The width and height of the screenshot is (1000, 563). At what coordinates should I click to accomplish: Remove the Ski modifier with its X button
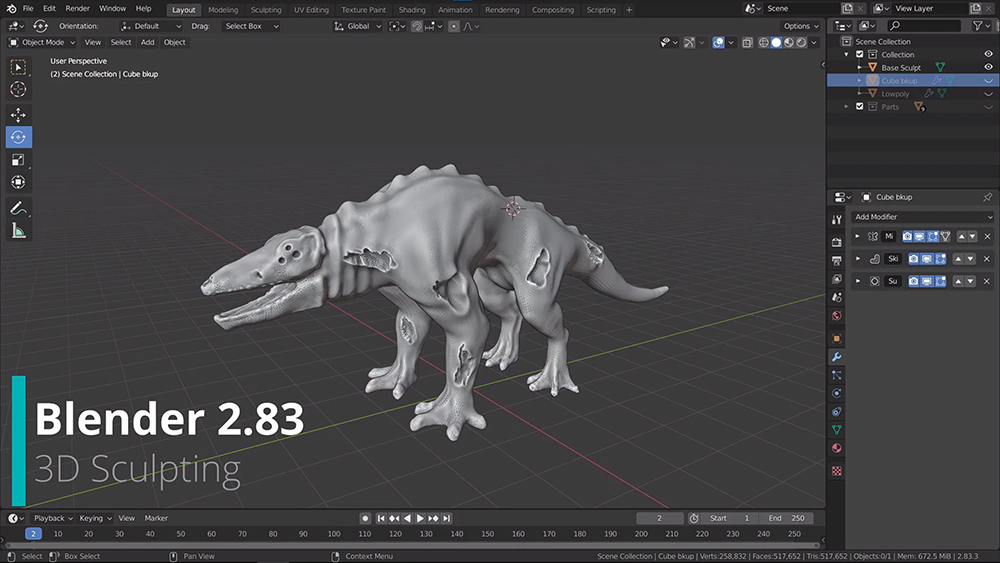pos(987,259)
